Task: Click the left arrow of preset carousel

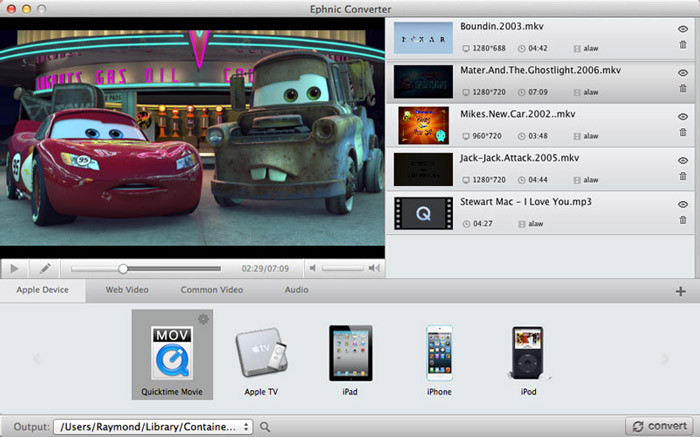Action: coord(37,358)
